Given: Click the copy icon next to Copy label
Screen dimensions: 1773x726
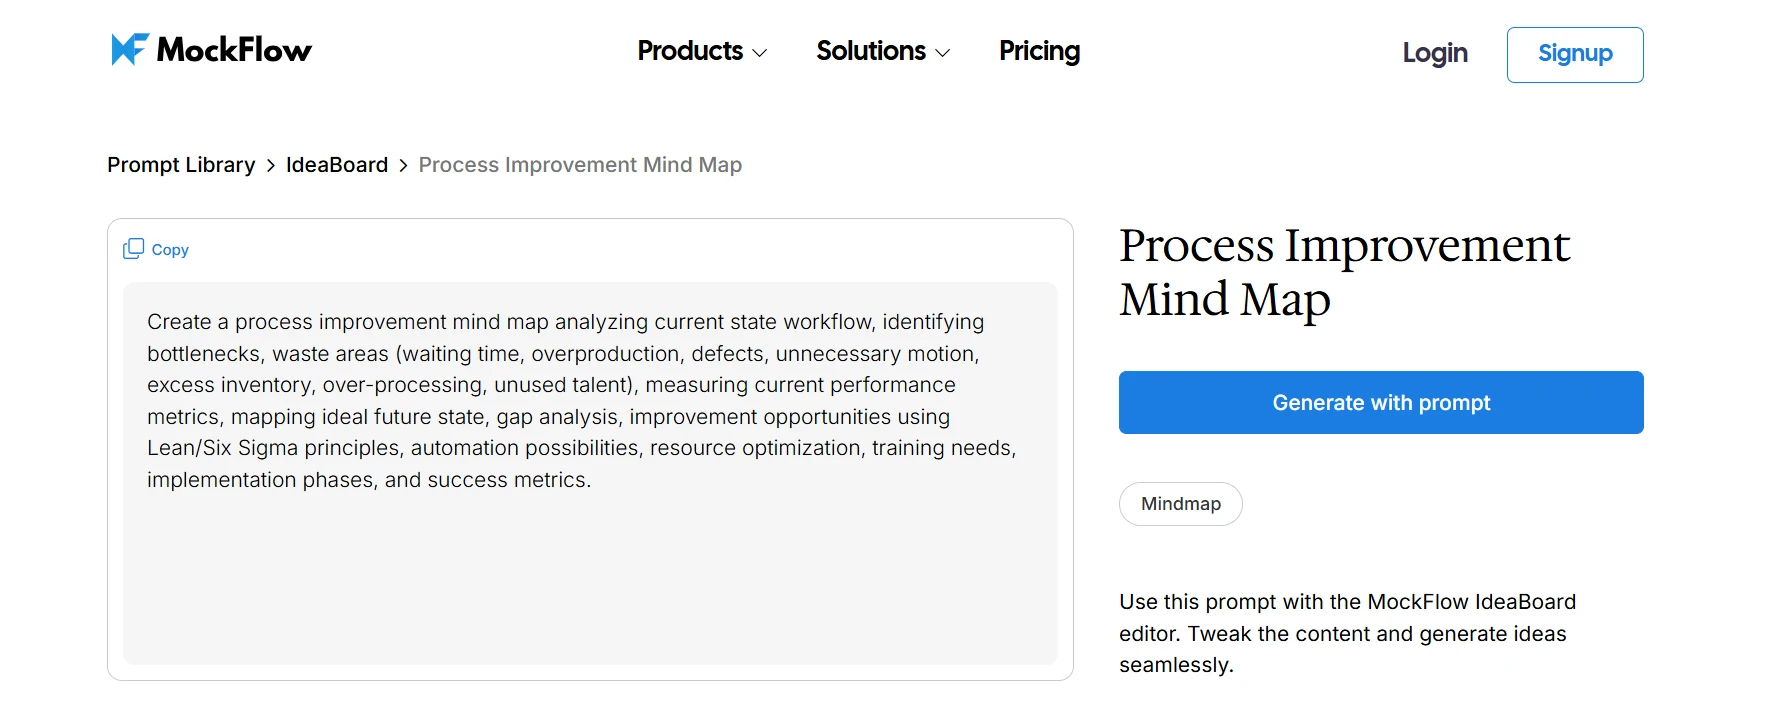Looking at the screenshot, I should (133, 247).
